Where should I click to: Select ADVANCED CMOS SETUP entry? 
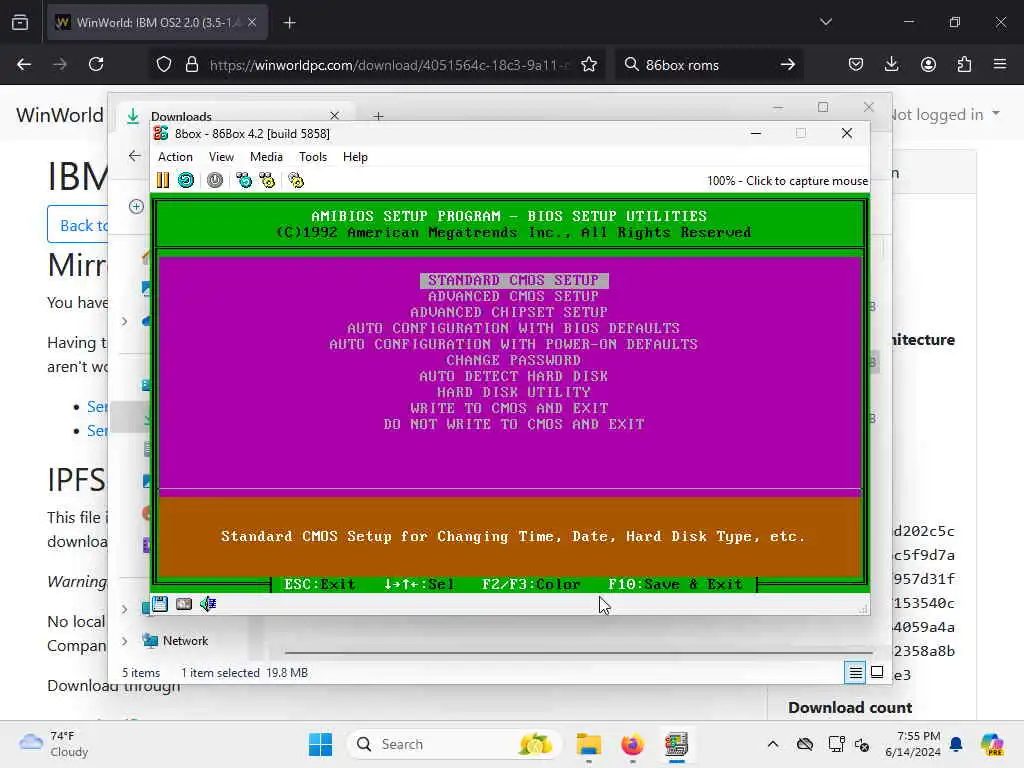pyautogui.click(x=513, y=296)
